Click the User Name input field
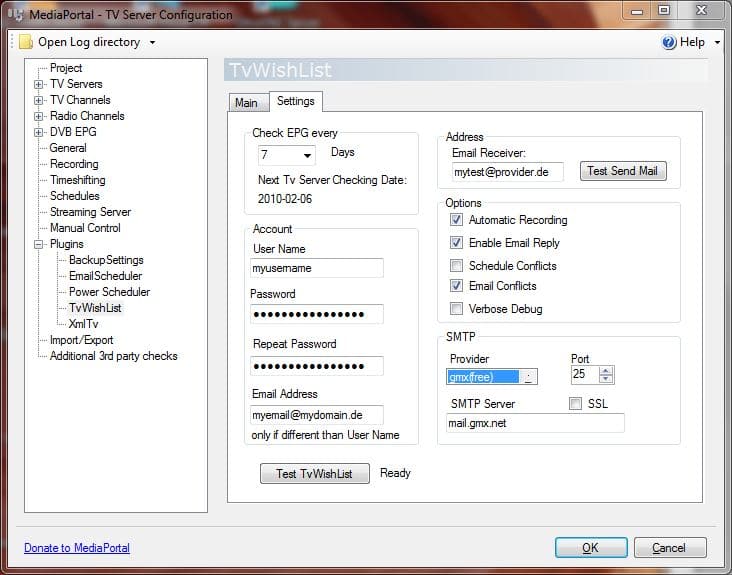 pos(316,268)
